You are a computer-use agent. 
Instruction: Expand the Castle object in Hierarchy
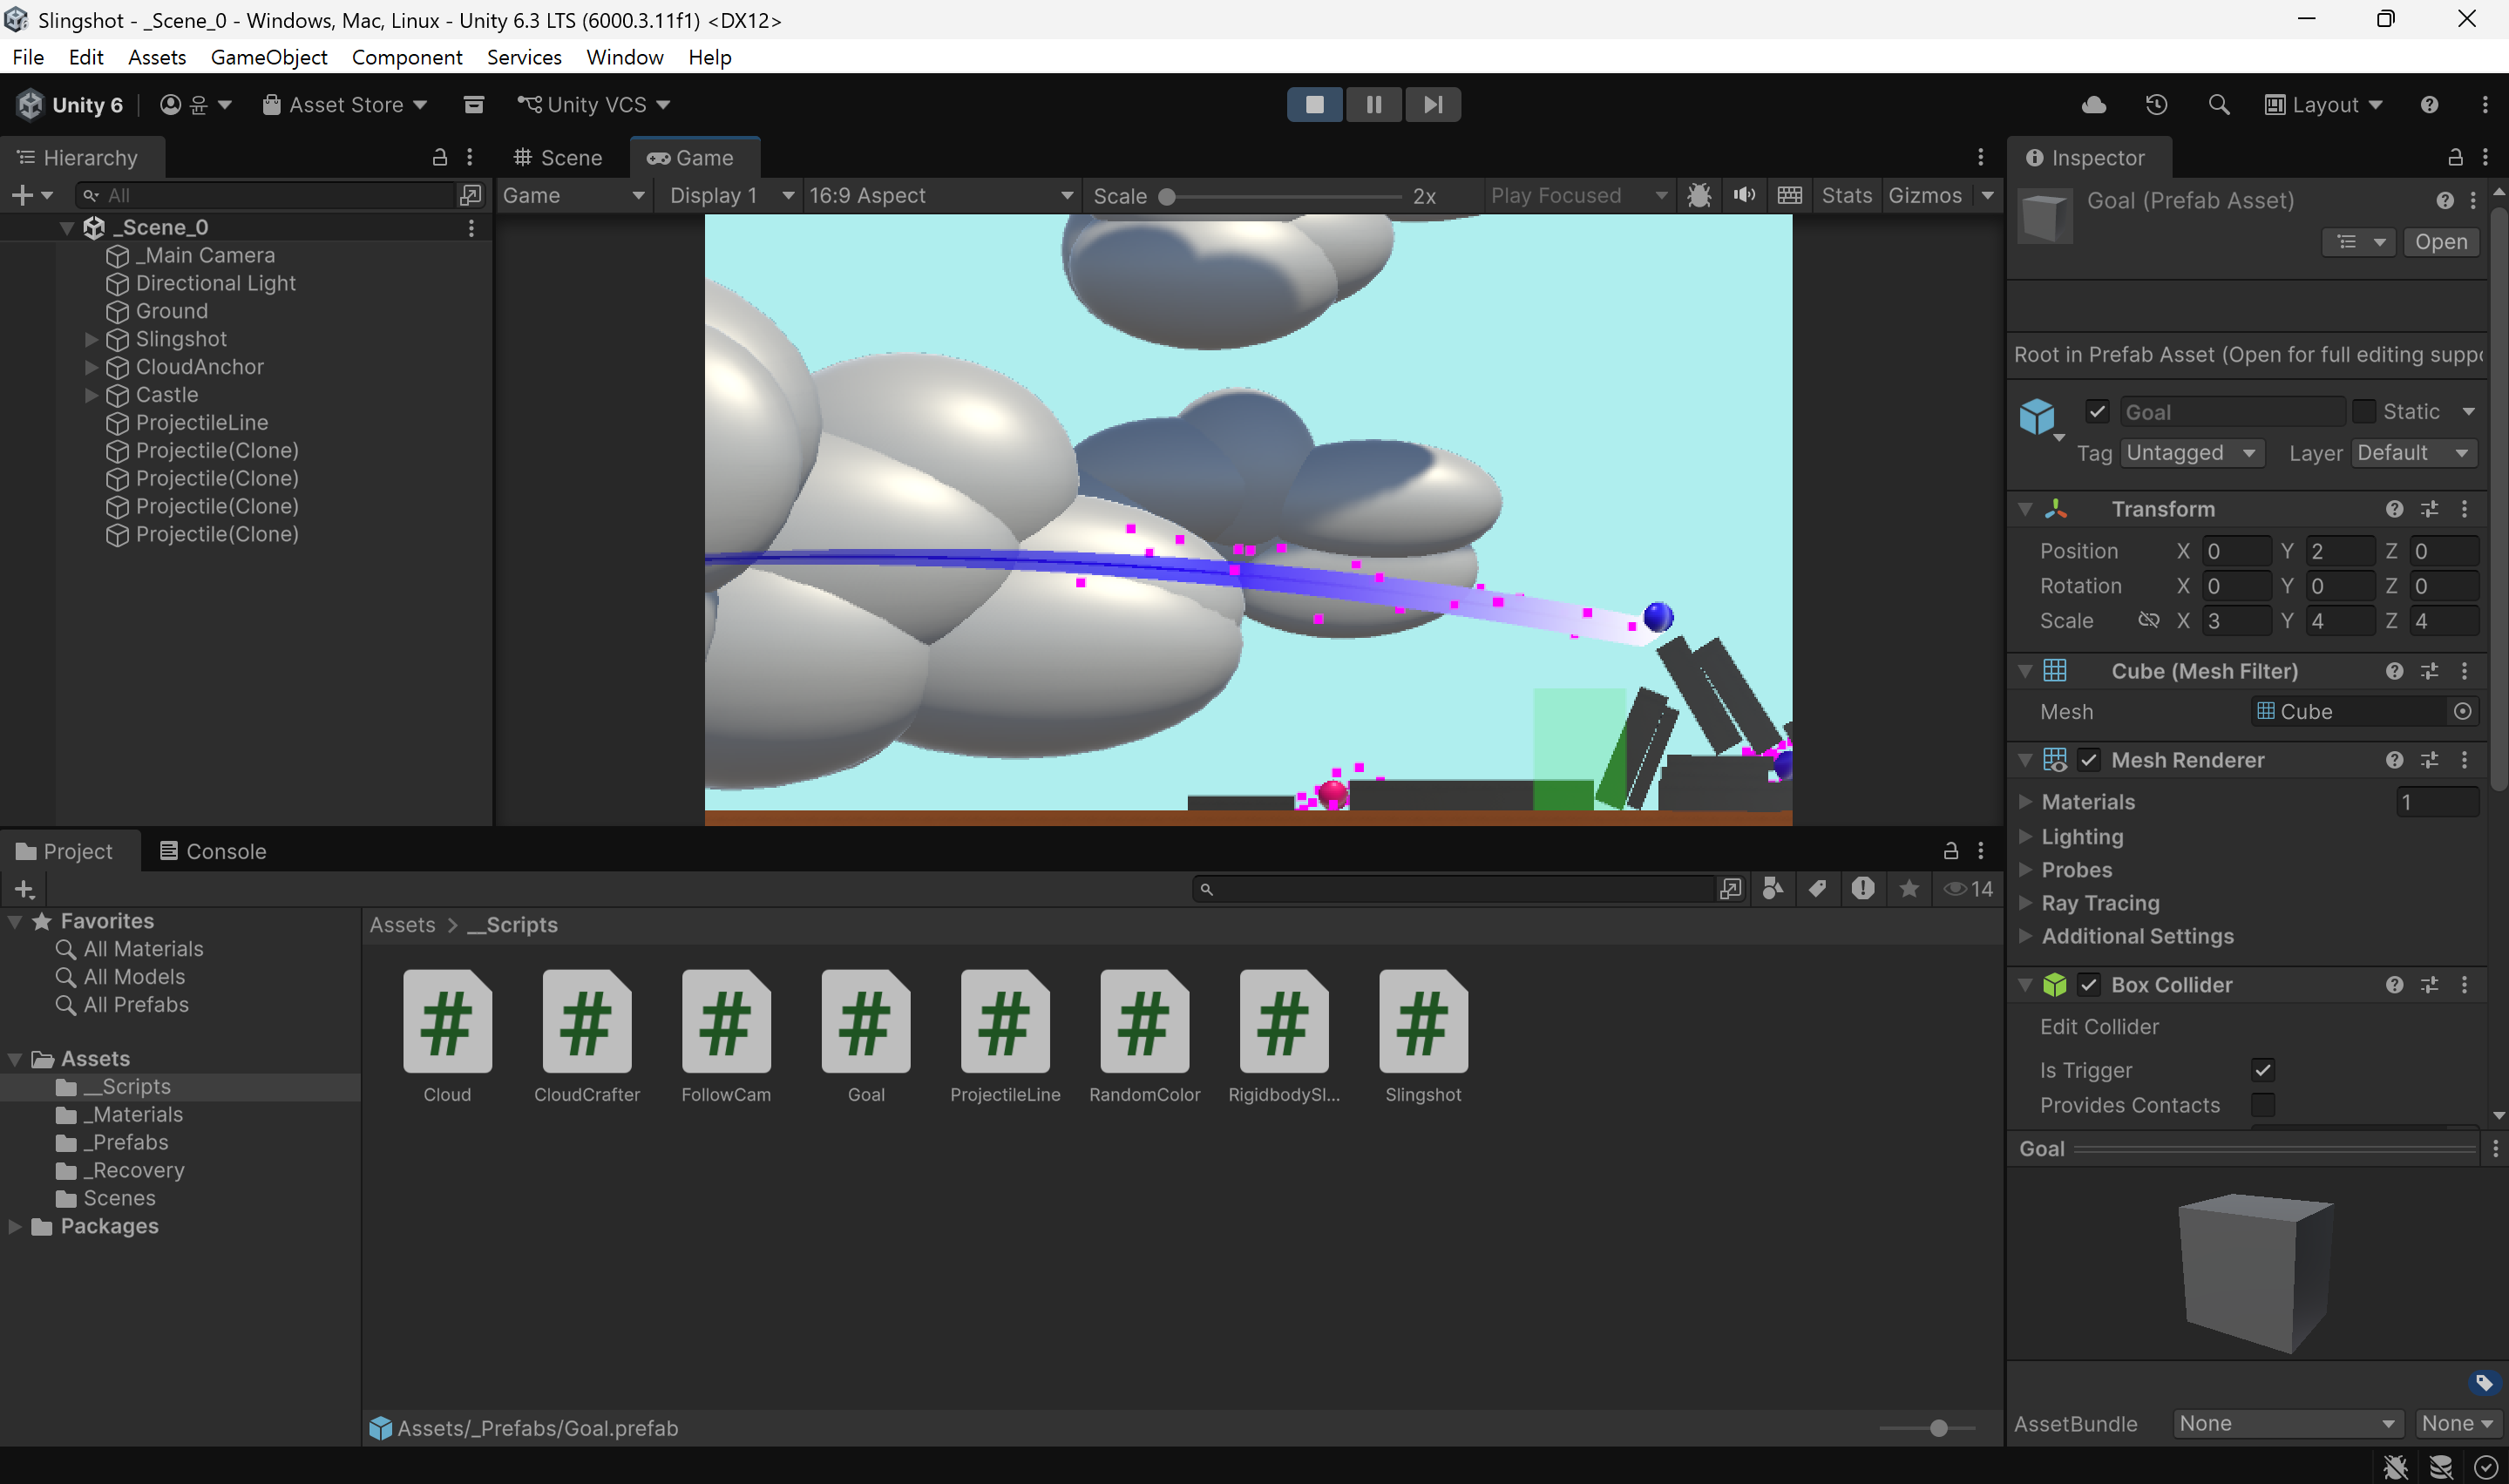coord(91,395)
